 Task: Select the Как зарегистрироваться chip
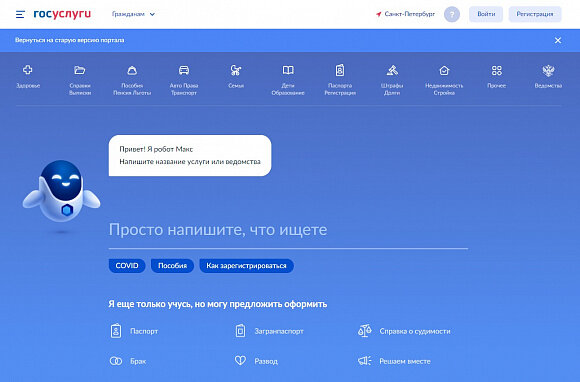[246, 266]
